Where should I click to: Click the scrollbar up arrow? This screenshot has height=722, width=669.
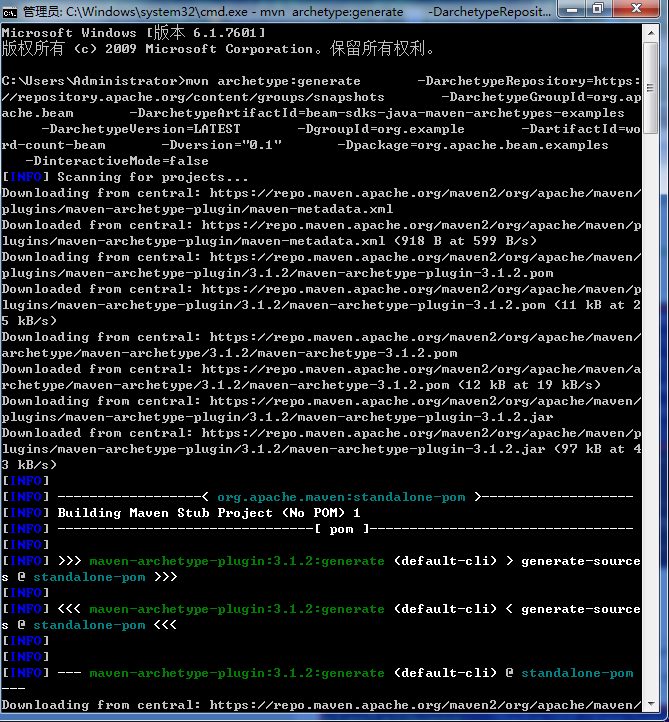click(651, 33)
